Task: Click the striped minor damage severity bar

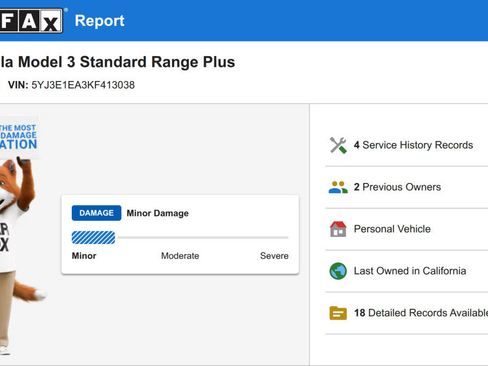Action: 93,238
